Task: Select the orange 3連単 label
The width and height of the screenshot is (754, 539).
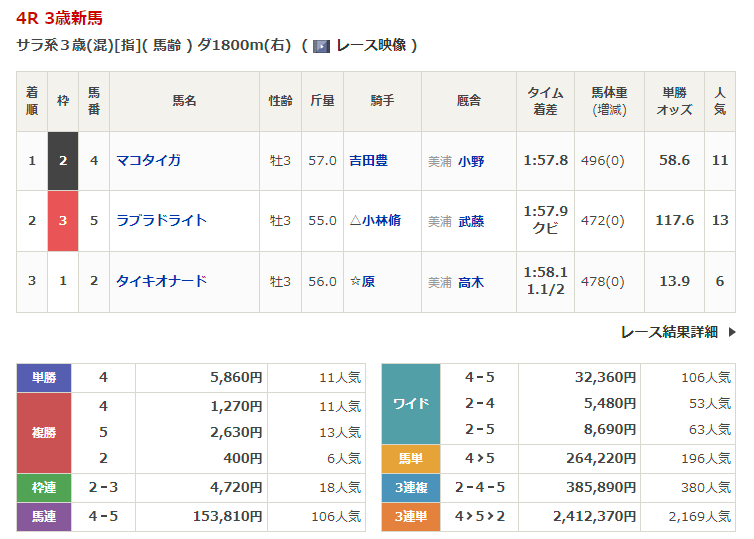Action: coord(410,516)
